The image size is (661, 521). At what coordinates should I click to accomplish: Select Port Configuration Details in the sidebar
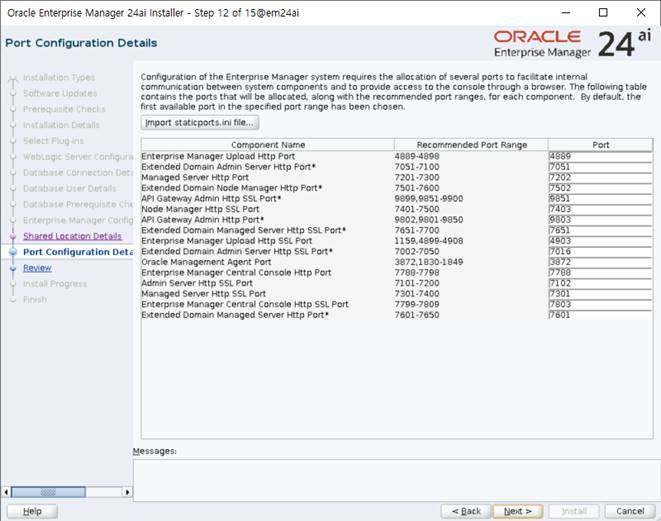tap(78, 252)
